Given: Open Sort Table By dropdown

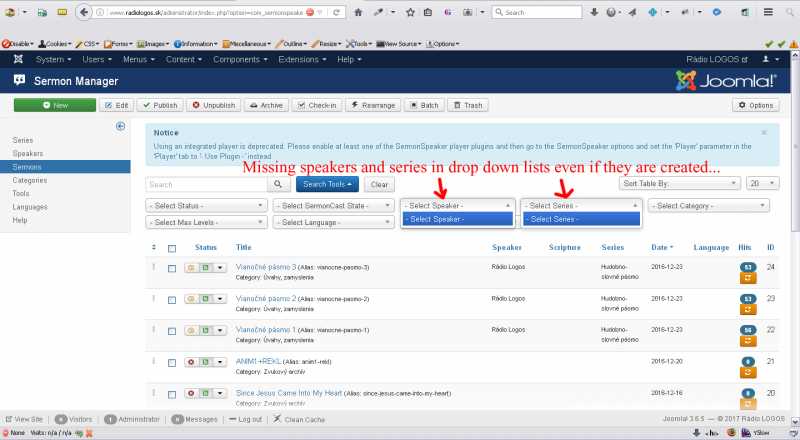Looking at the screenshot, I should pos(680,183).
